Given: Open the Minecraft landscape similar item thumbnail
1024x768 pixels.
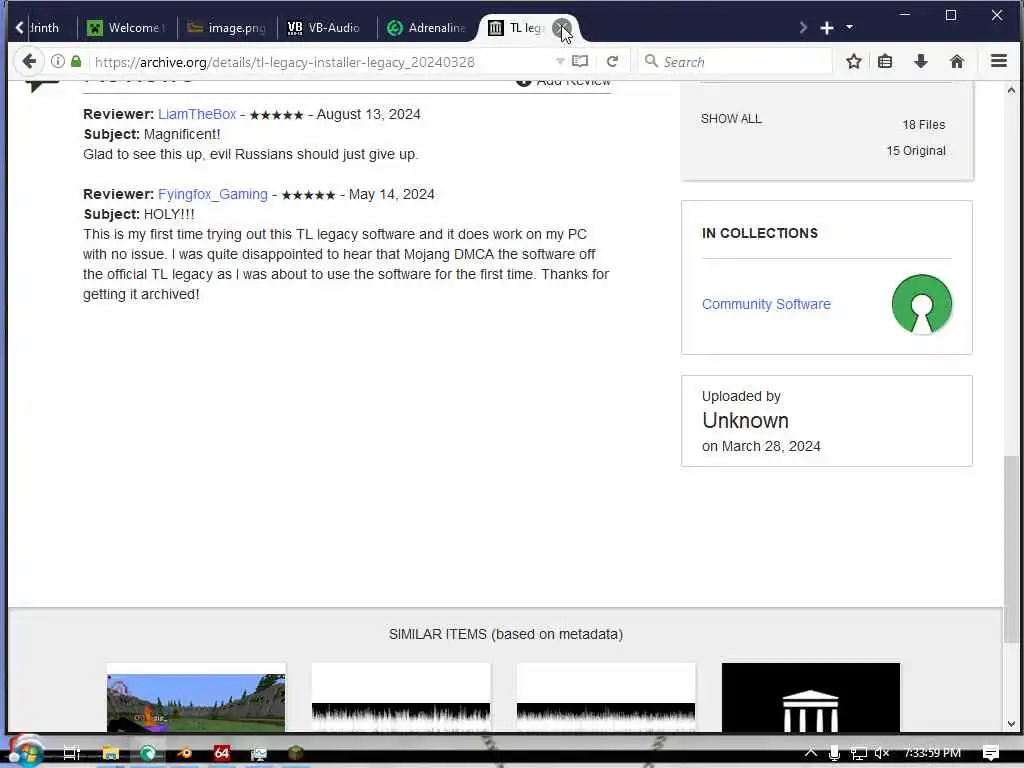Looking at the screenshot, I should pos(196,697).
